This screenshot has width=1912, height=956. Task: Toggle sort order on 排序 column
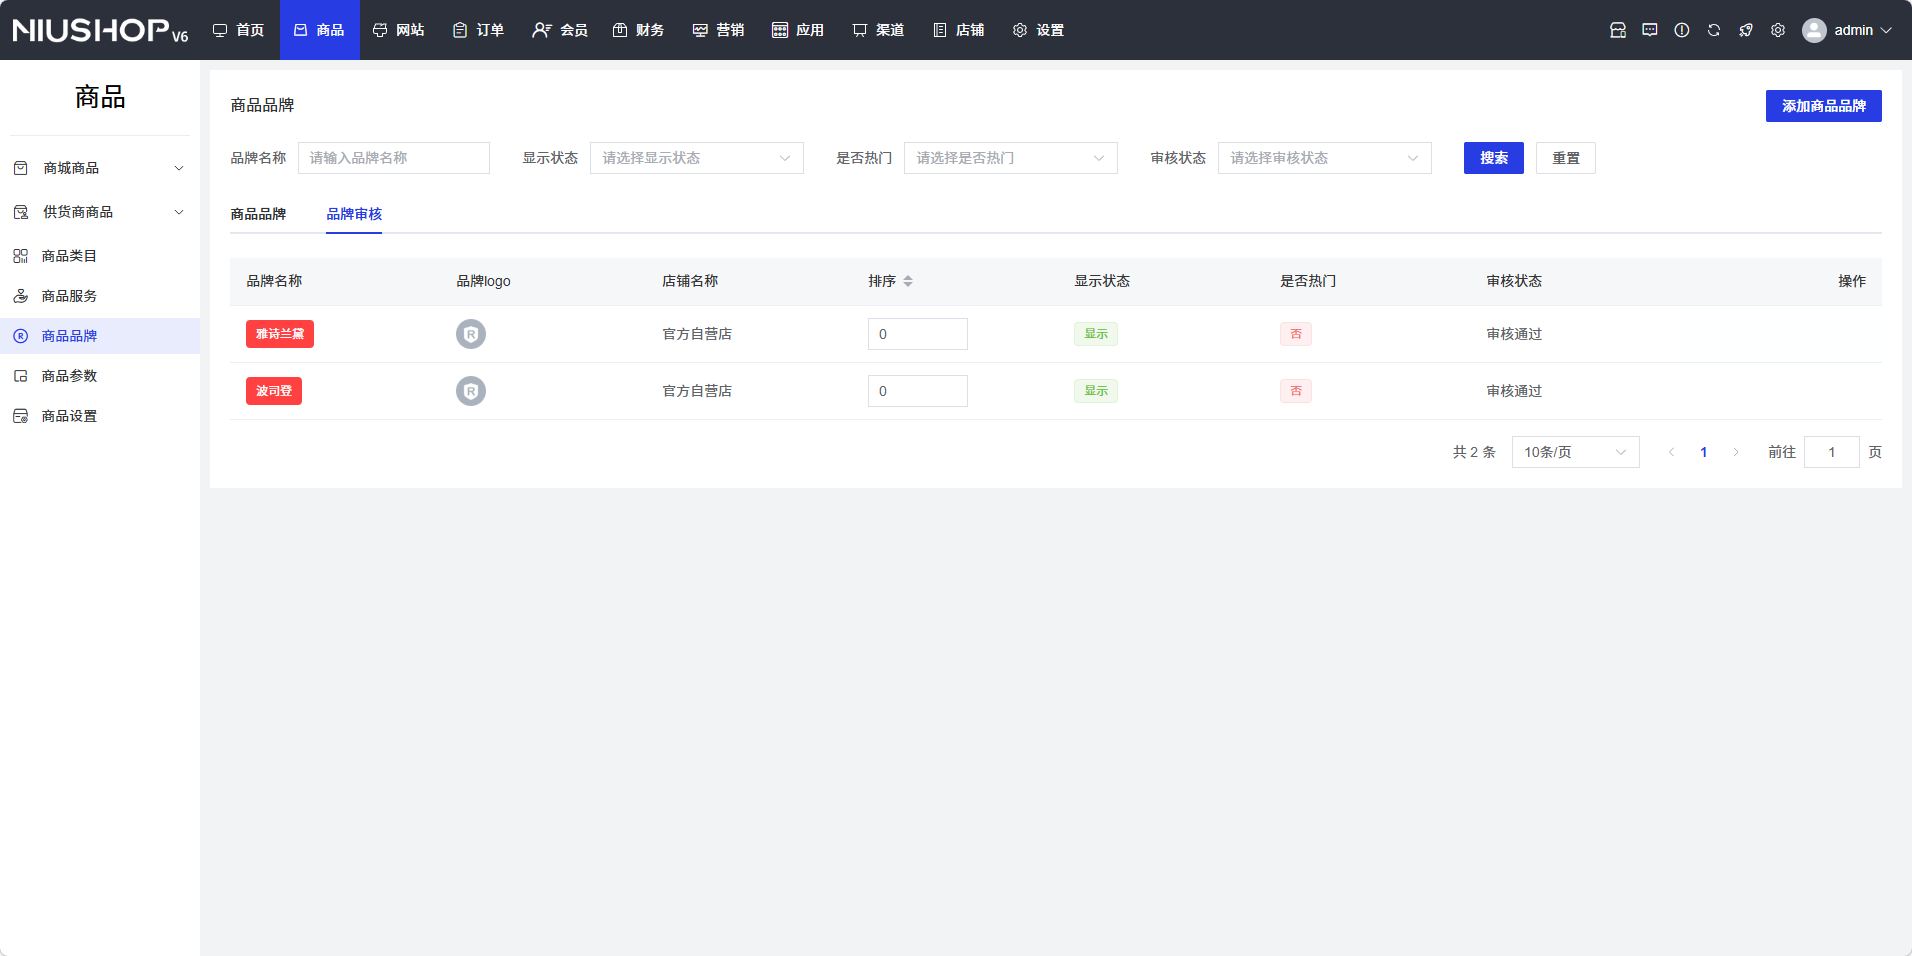(x=907, y=281)
